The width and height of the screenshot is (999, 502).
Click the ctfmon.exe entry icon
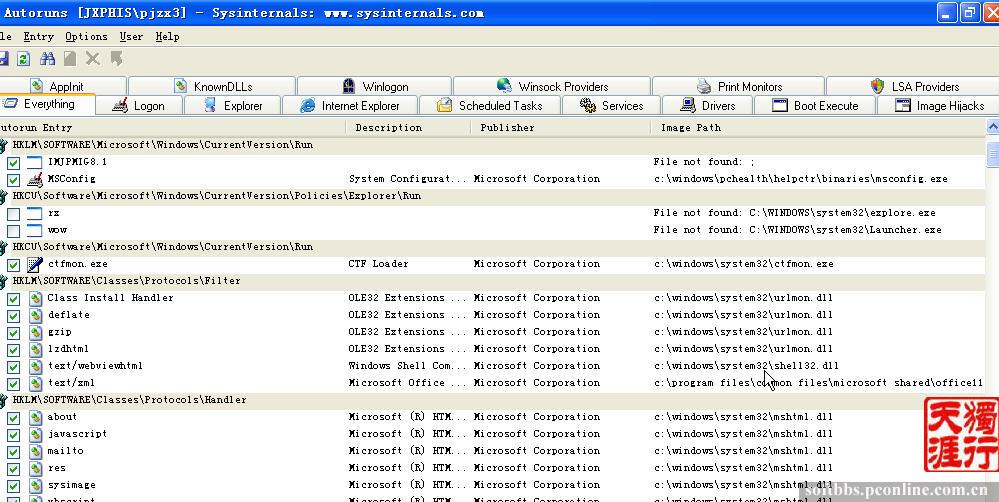coord(35,265)
